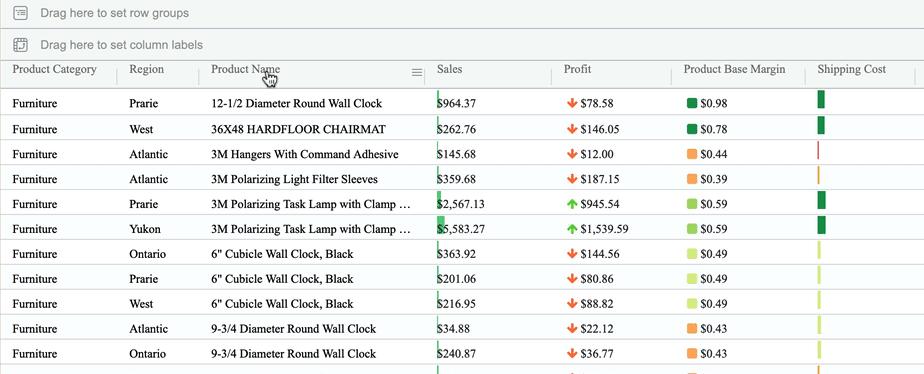Click the green up arrow beside $1,539.59
Screen dimensions: 924x374
click(571, 229)
